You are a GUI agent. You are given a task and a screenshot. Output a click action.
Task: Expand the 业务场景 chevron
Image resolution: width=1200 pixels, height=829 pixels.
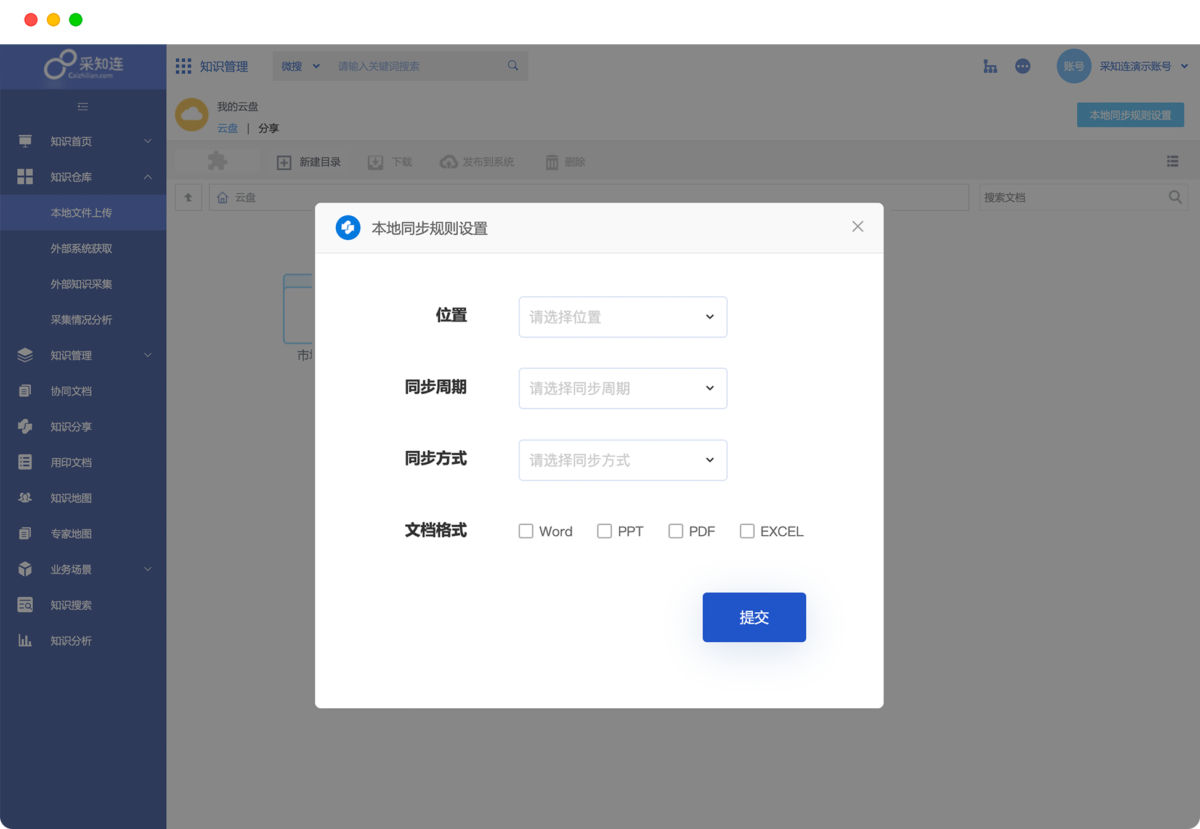point(148,569)
